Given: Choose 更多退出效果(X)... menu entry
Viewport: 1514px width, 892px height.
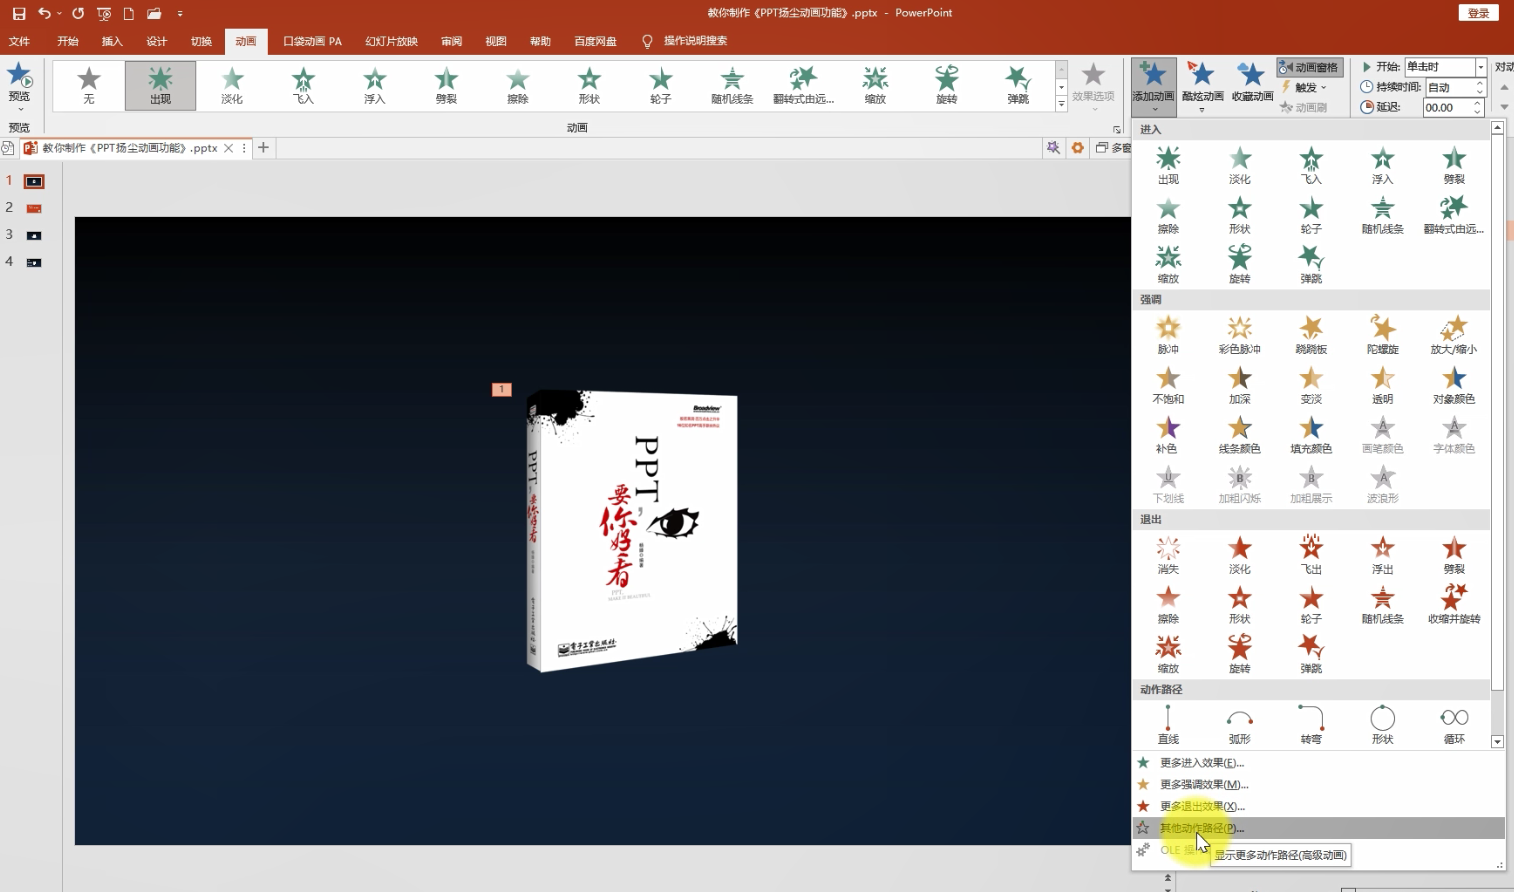Looking at the screenshot, I should click(x=1318, y=806).
